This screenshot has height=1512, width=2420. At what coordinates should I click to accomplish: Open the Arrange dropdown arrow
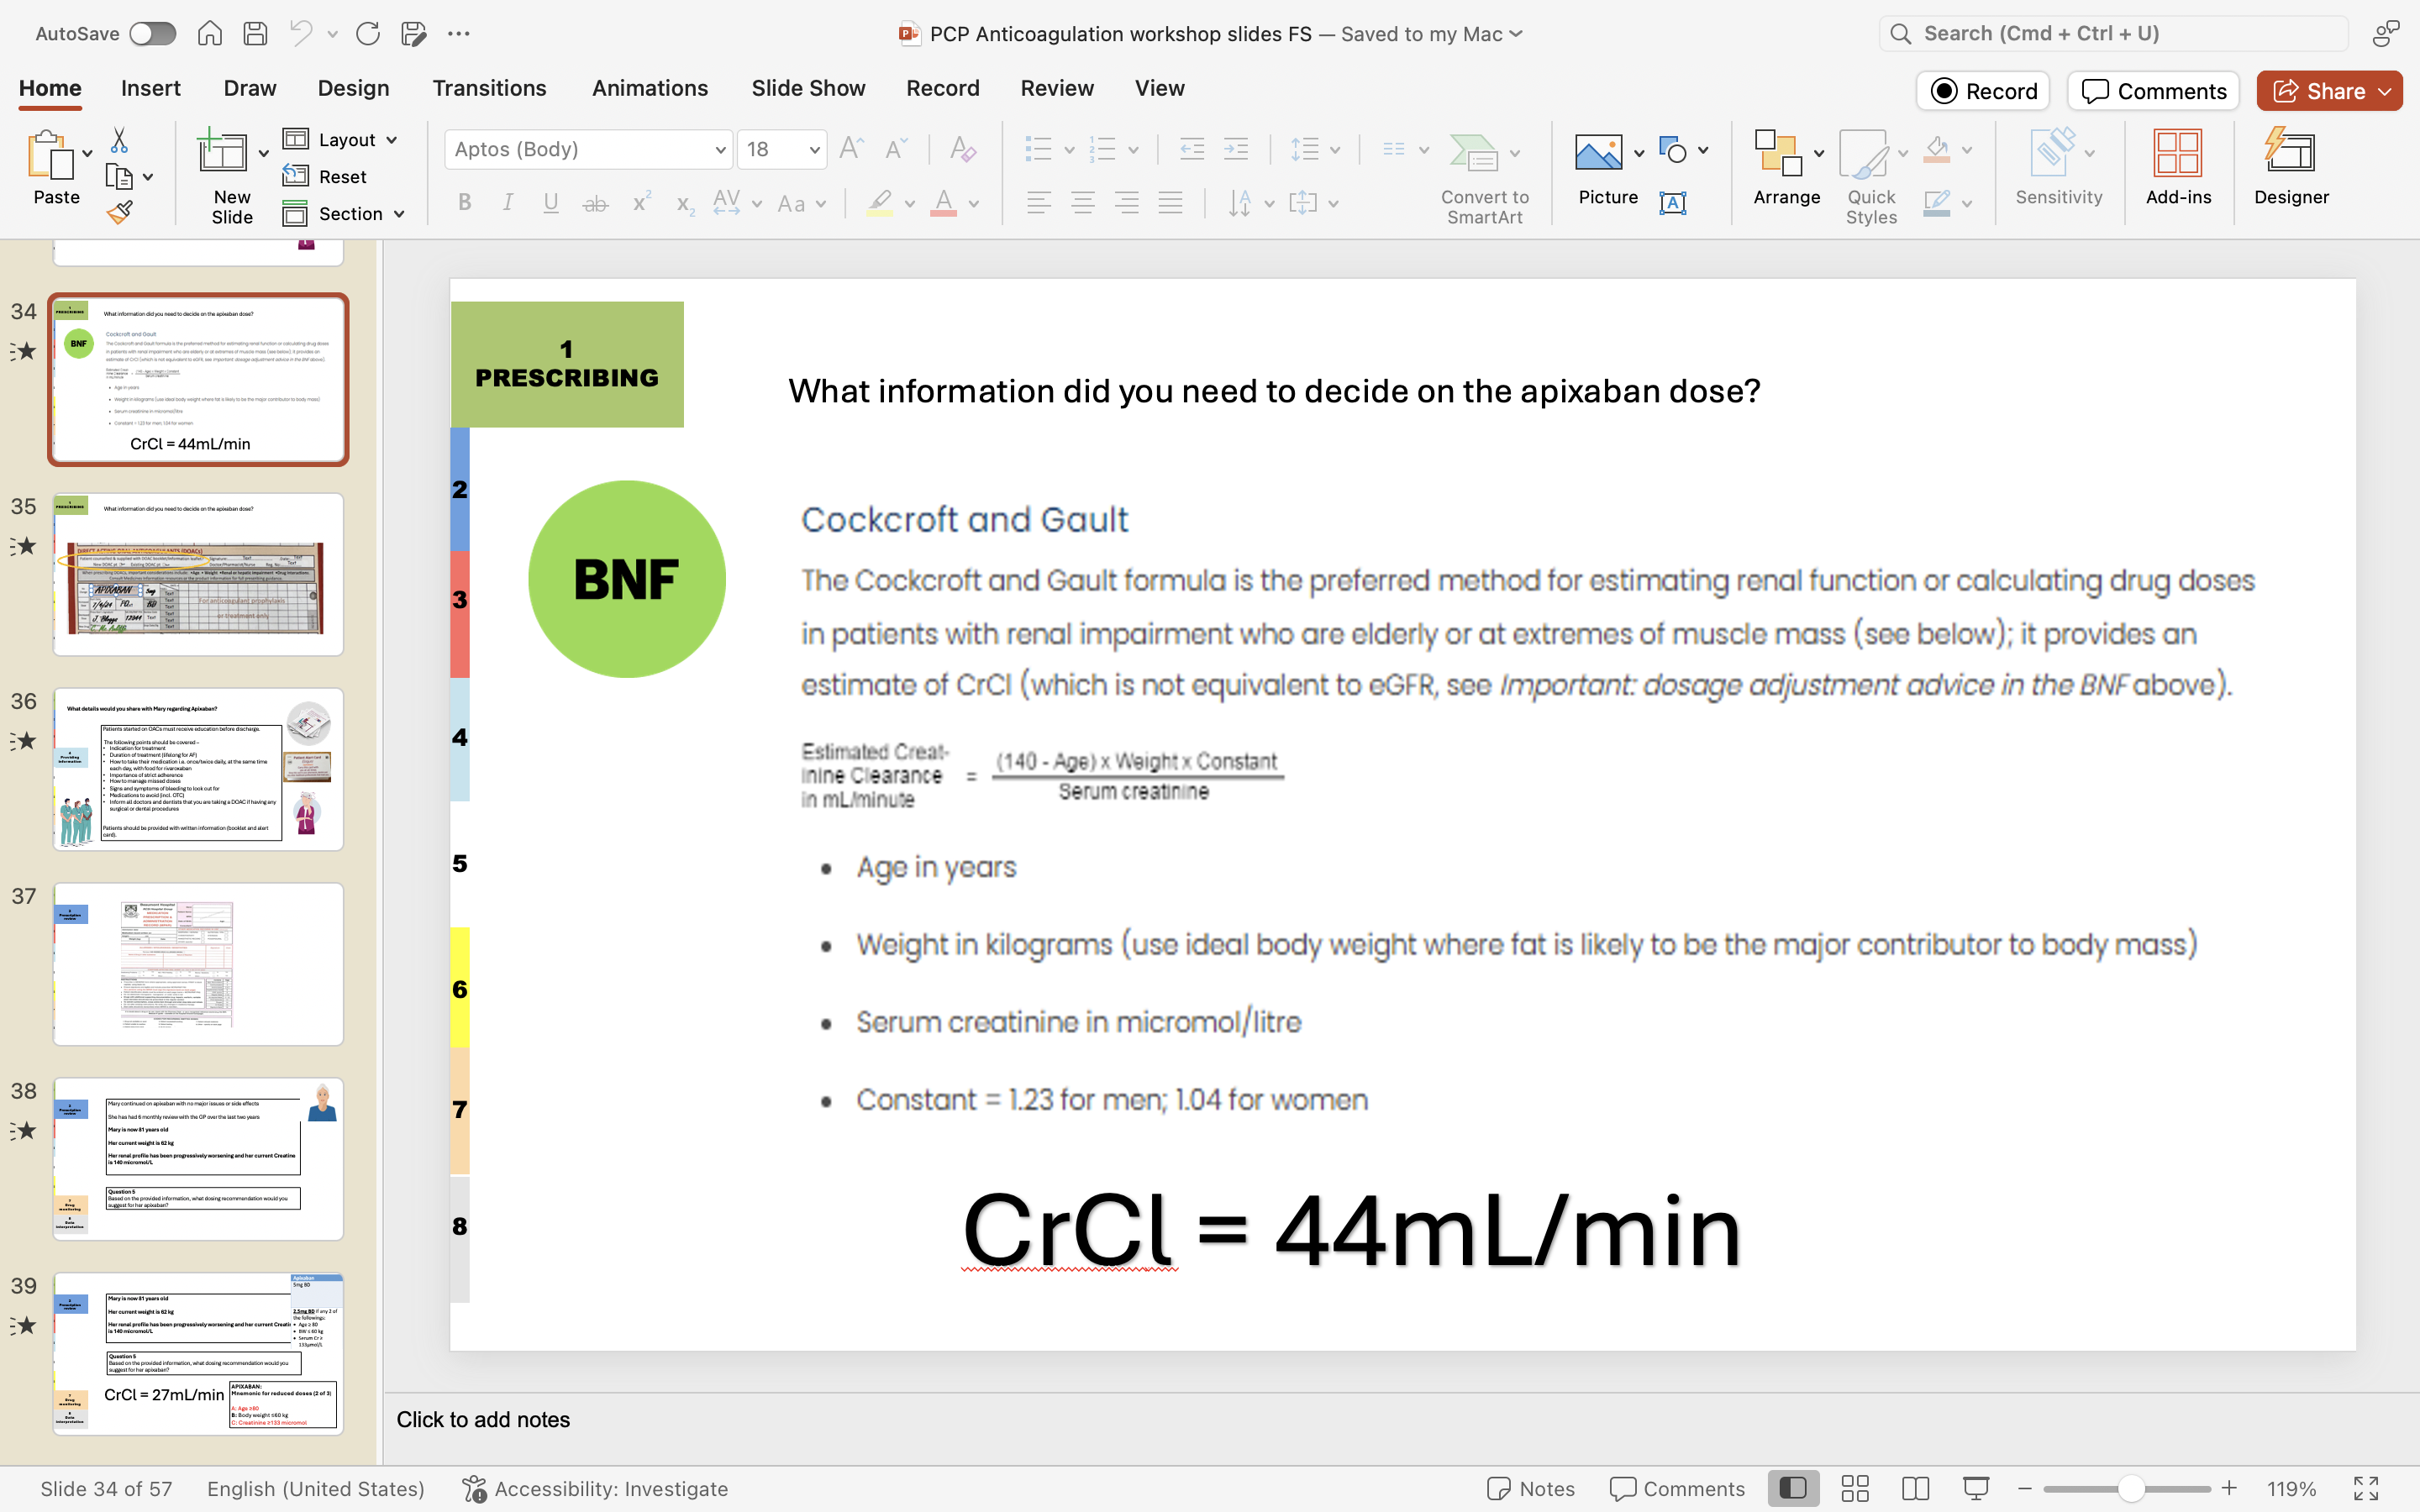click(x=1819, y=152)
